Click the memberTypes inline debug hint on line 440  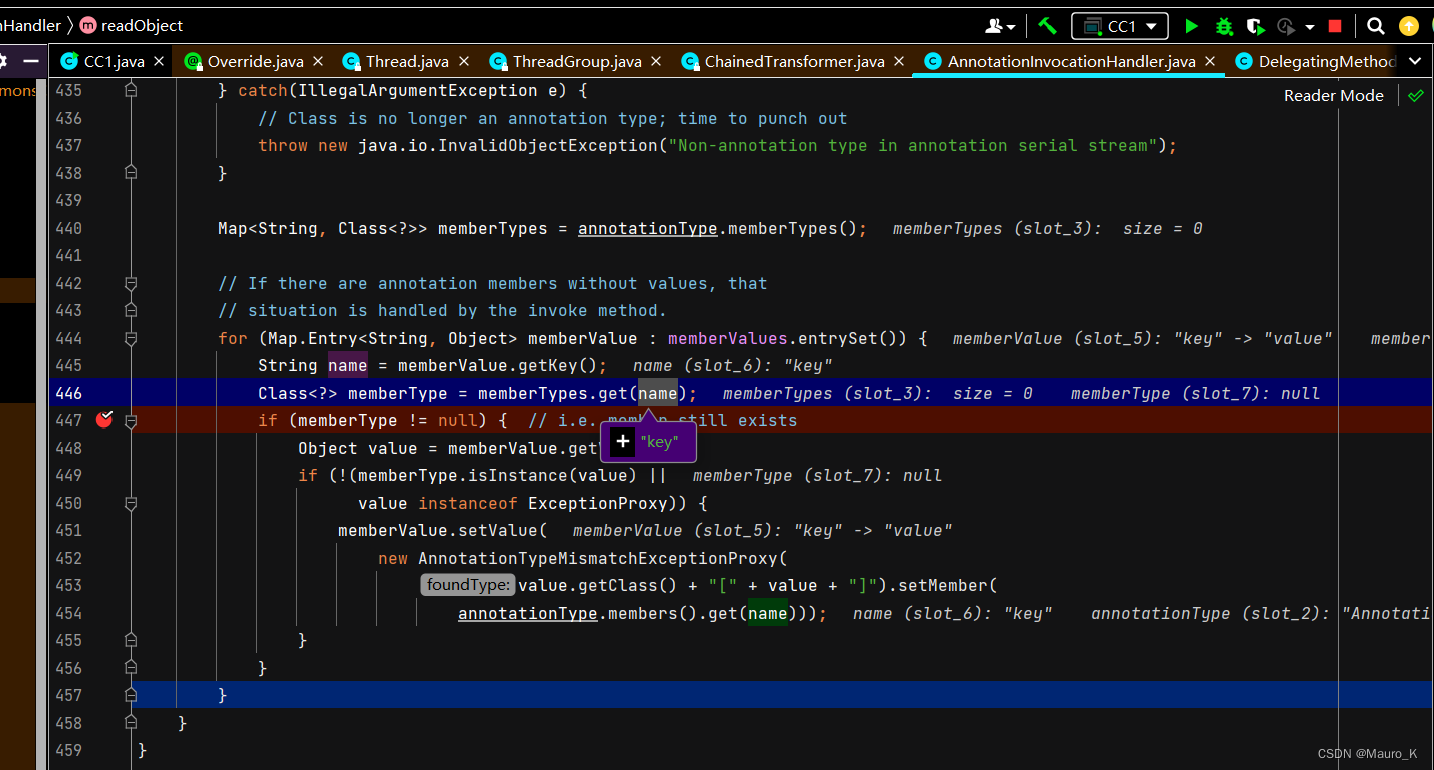[x=1047, y=228]
